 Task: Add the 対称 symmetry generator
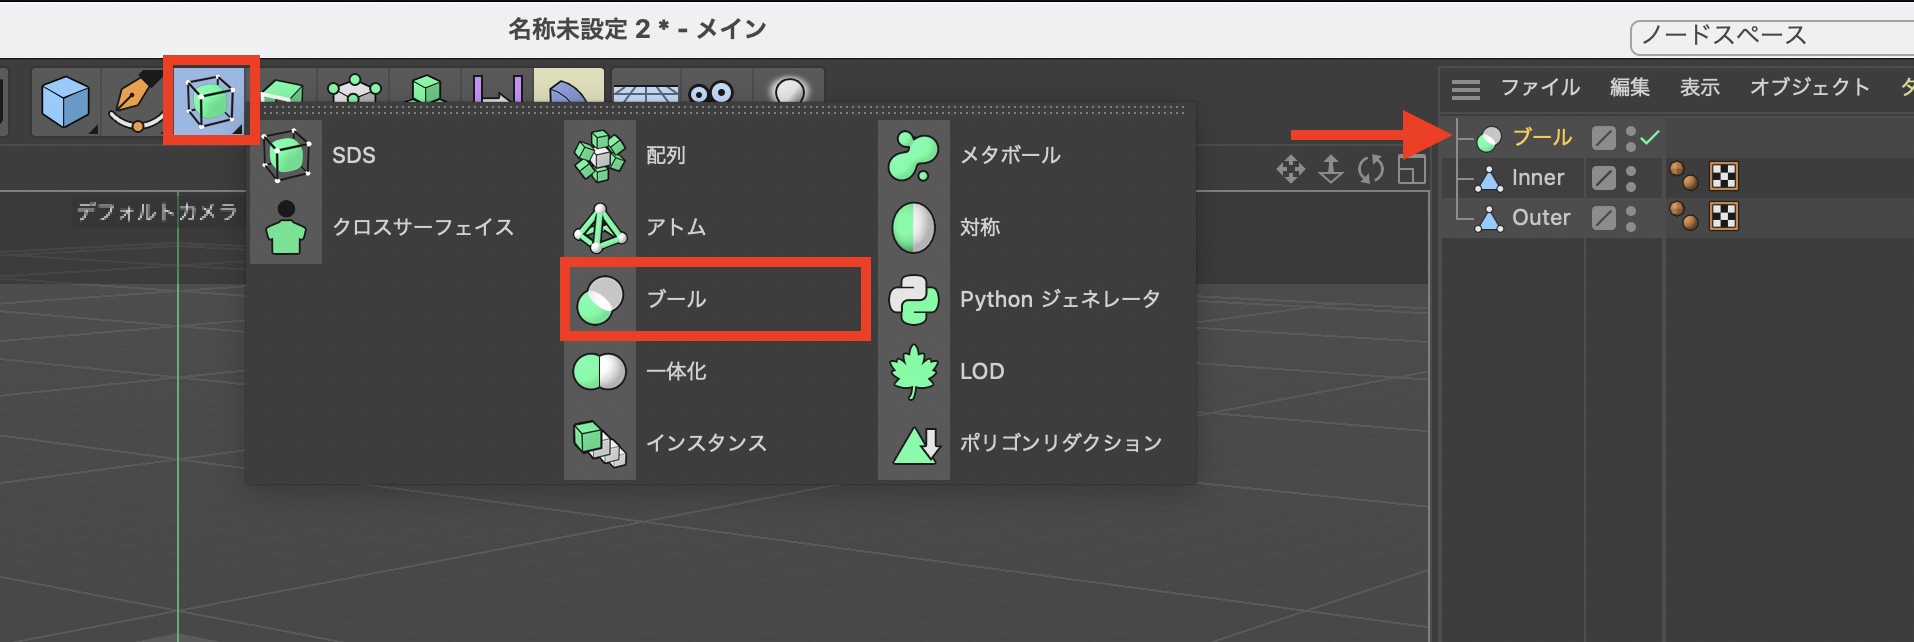point(978,228)
